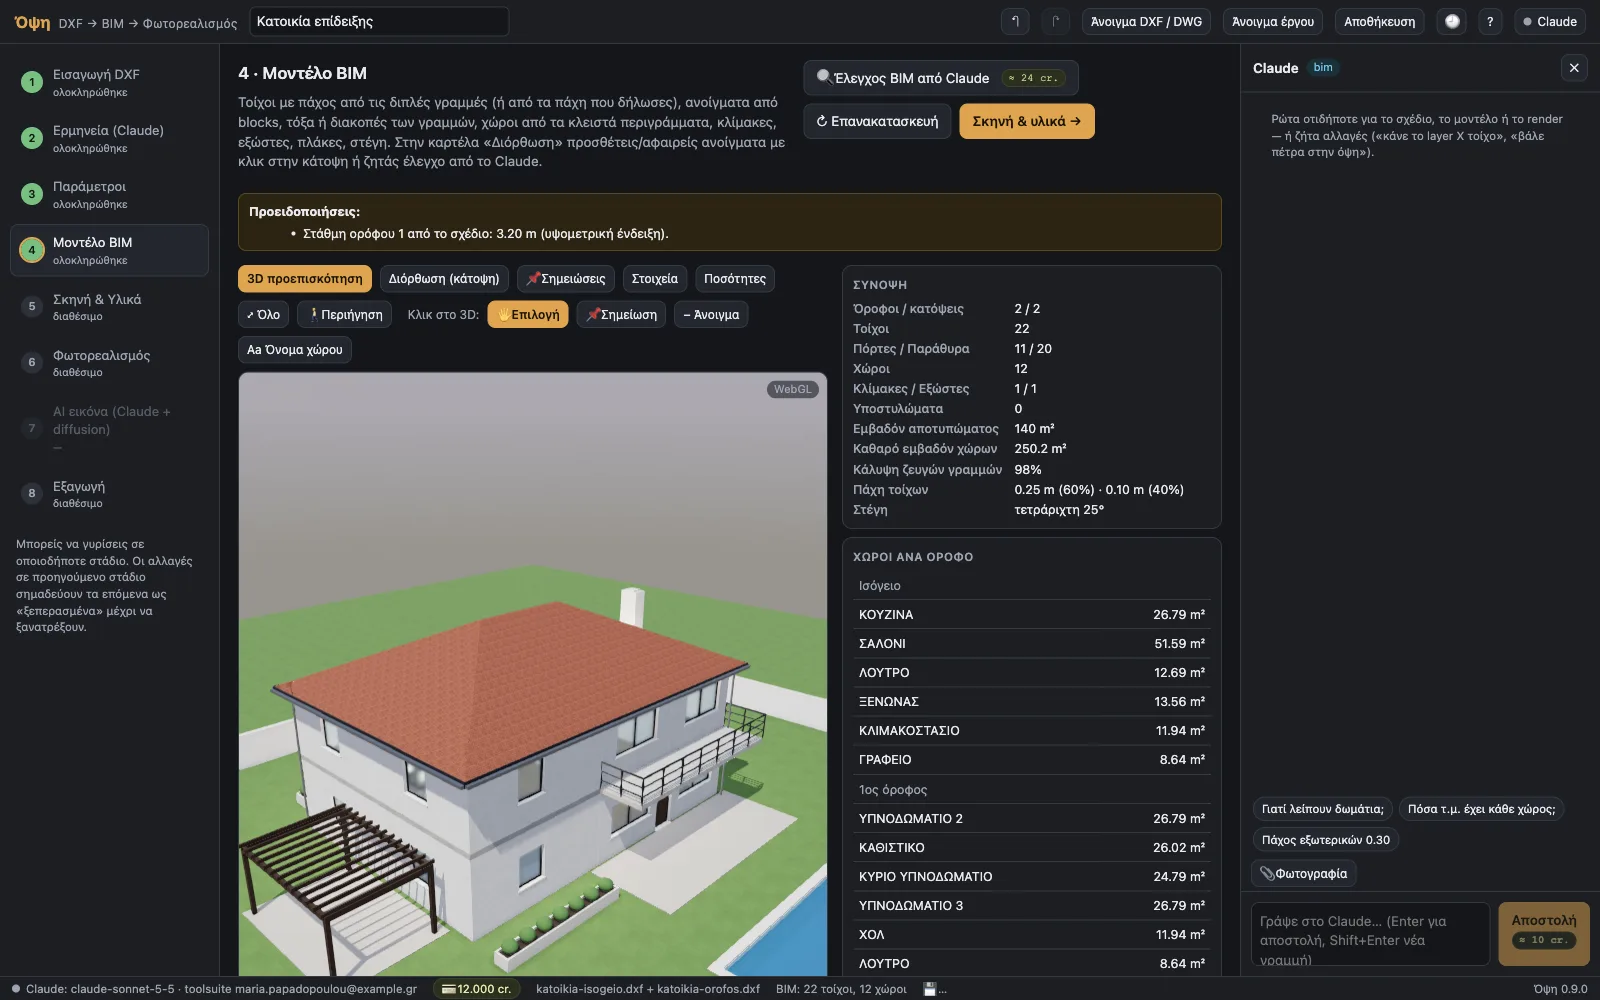
Task: Click the project name field Κατοικία επίδειξης
Action: pos(379,21)
